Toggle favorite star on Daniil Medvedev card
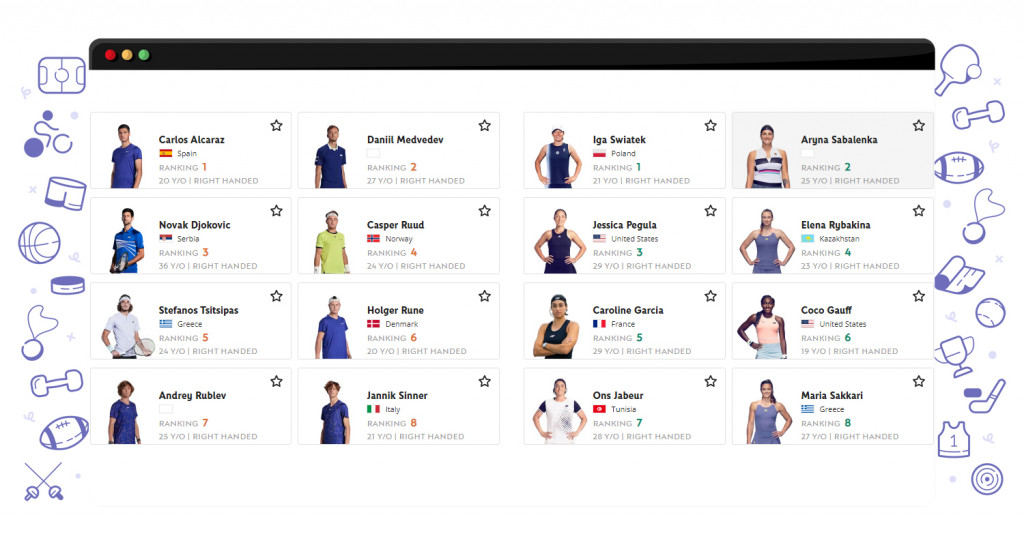 (x=484, y=126)
